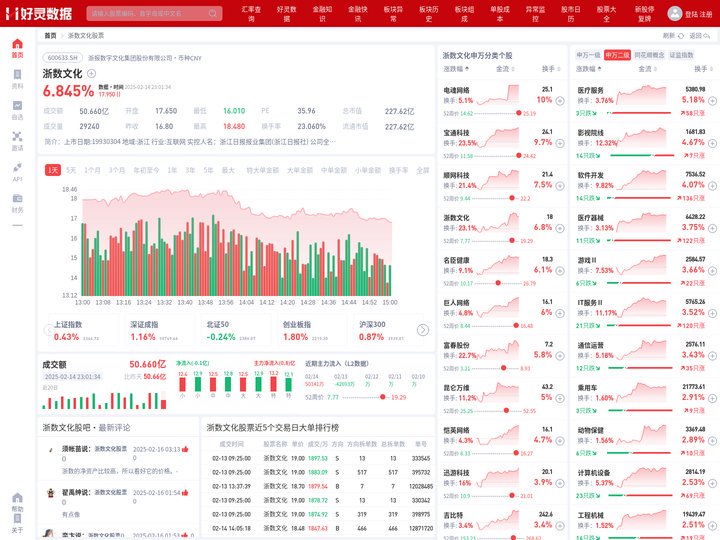
Task: Add 影视院线 sector via its plus icon
Action: coord(712,143)
